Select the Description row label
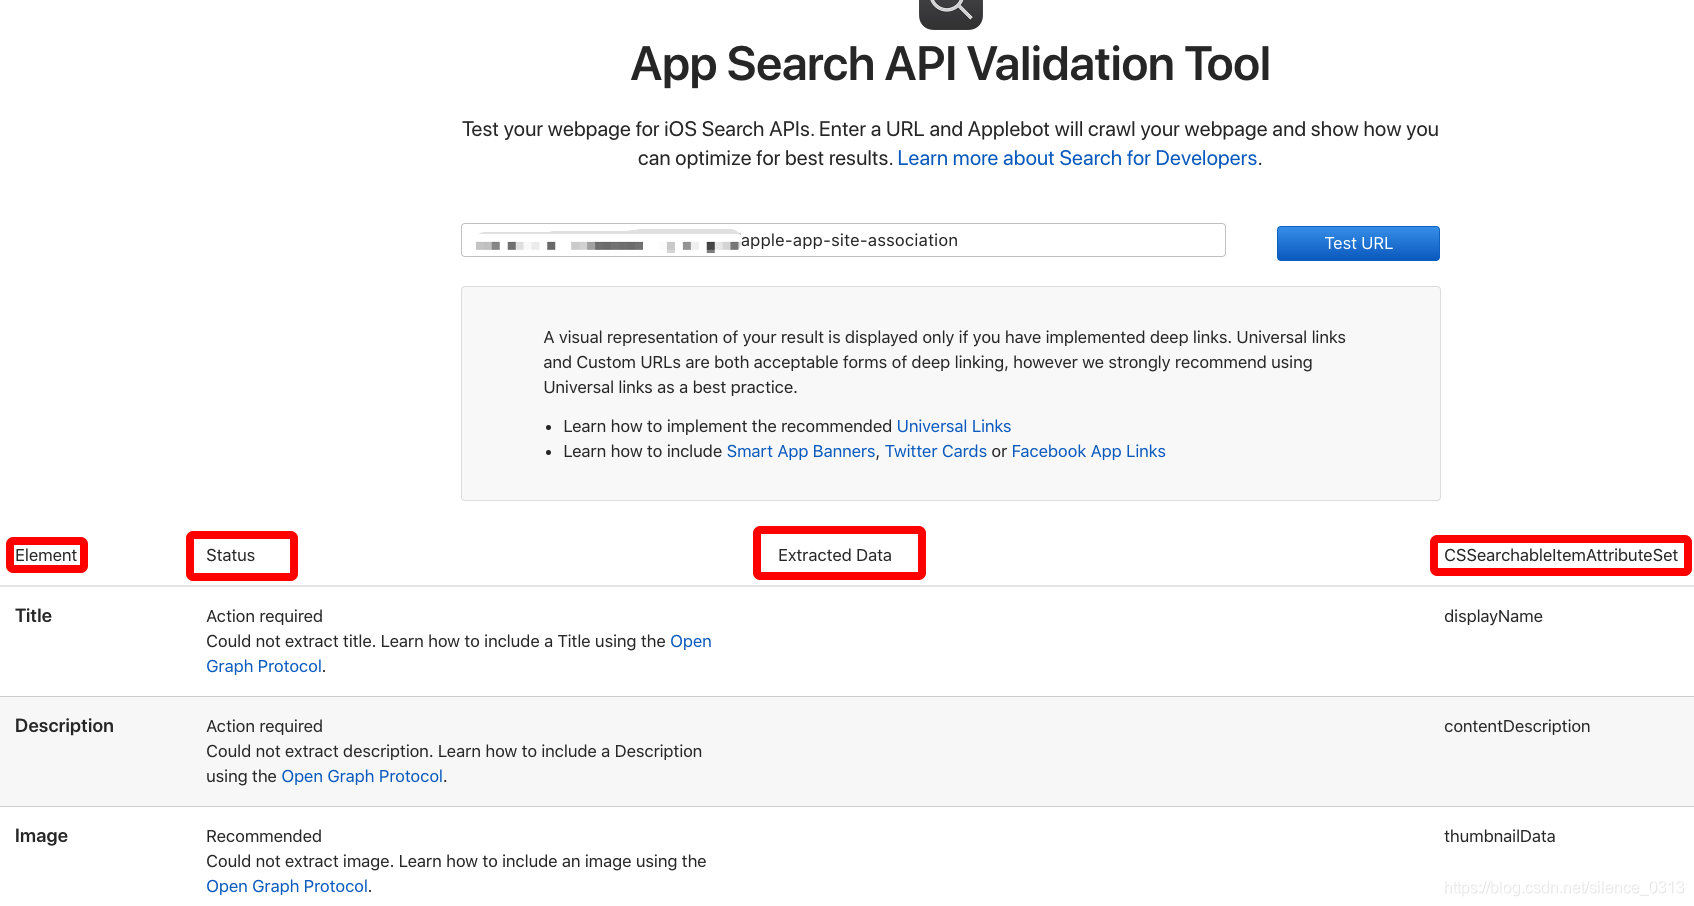The image size is (1694, 906). pos(65,726)
